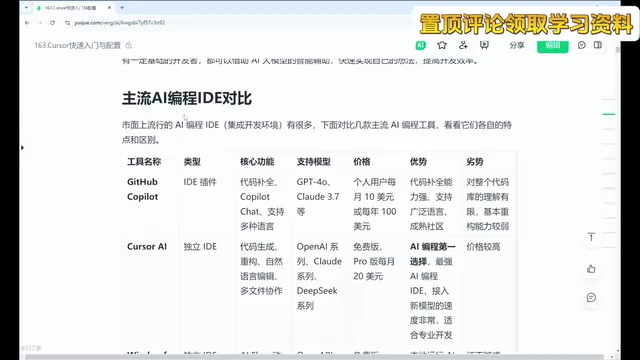Open the floating comment icon on right
Screen dimensions: 640x360
[x=591, y=298]
